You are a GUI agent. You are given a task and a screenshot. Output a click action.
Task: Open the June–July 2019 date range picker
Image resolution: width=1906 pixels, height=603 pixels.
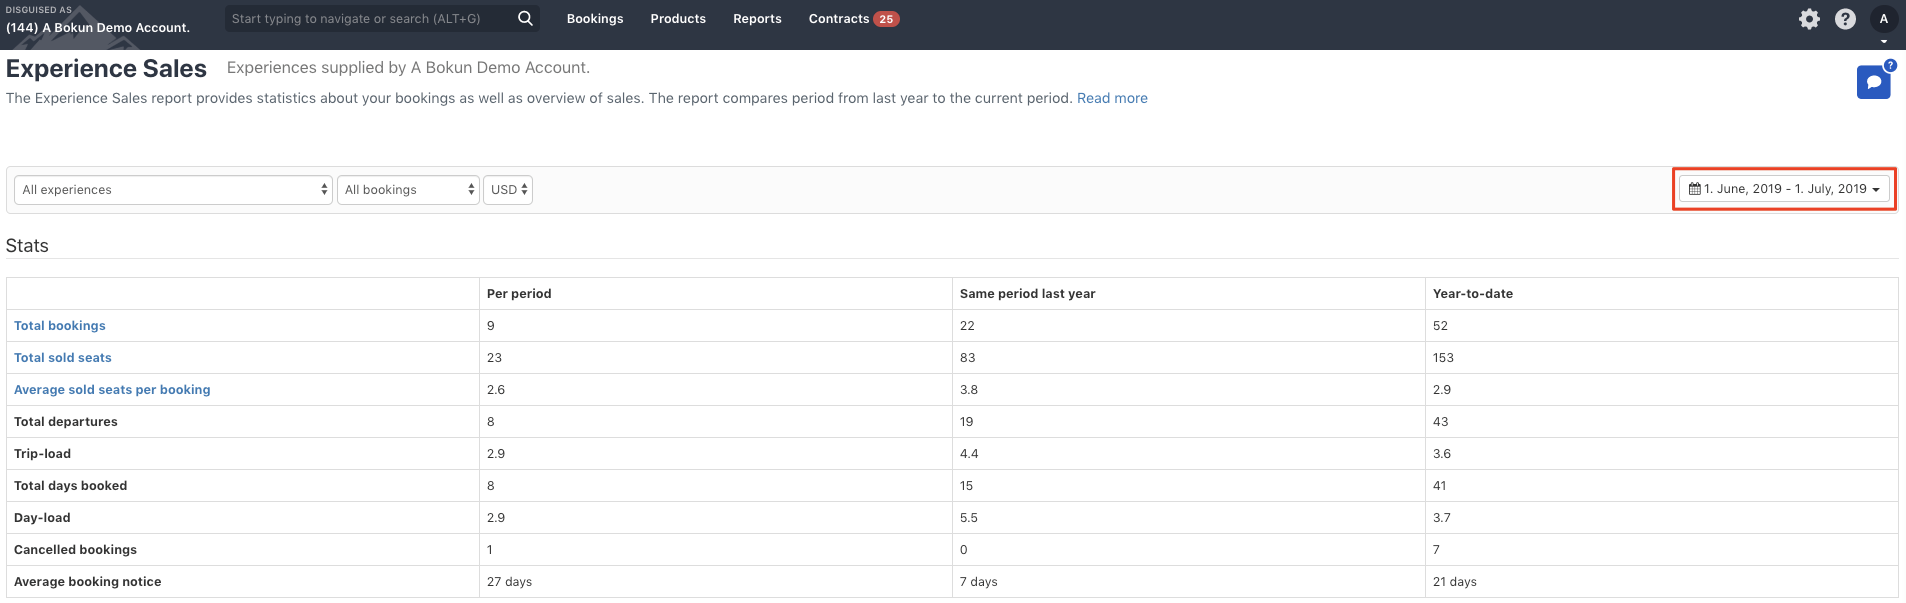(1784, 189)
